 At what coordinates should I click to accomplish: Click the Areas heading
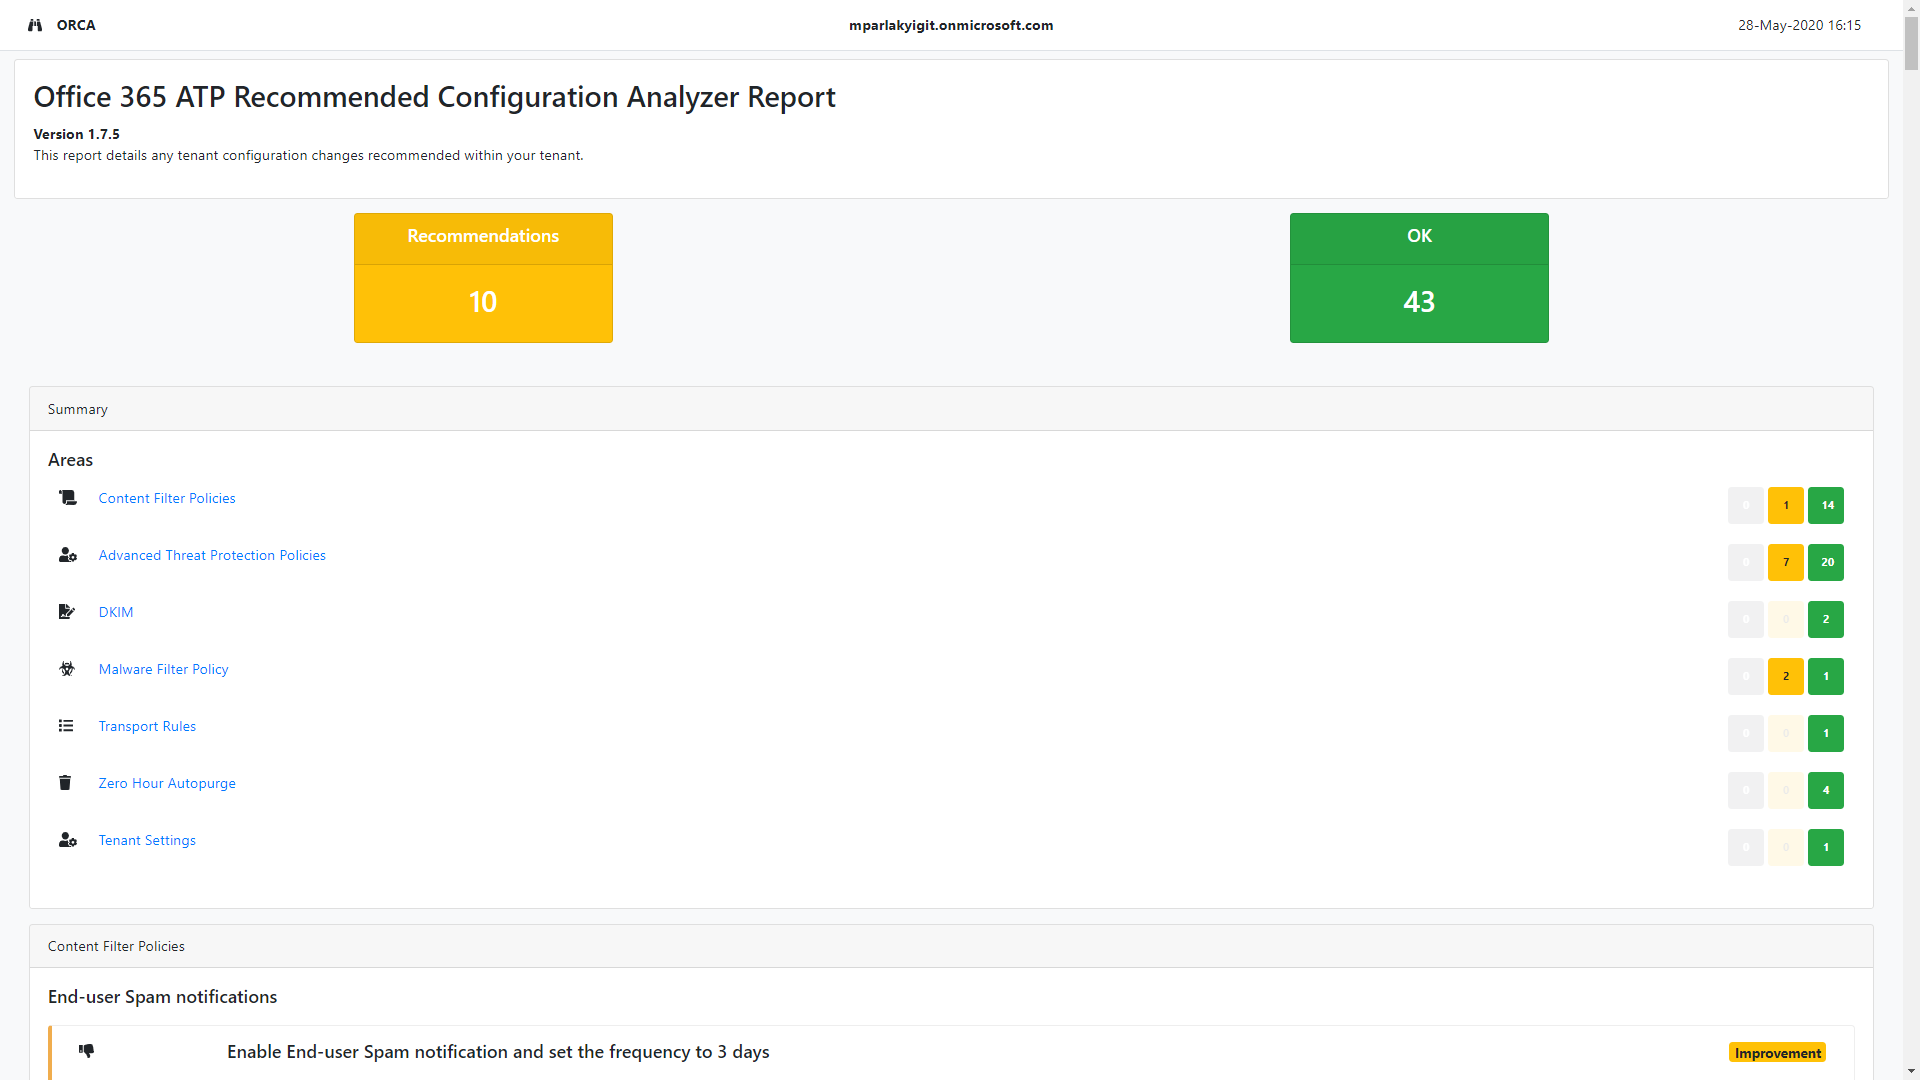[x=70, y=460]
